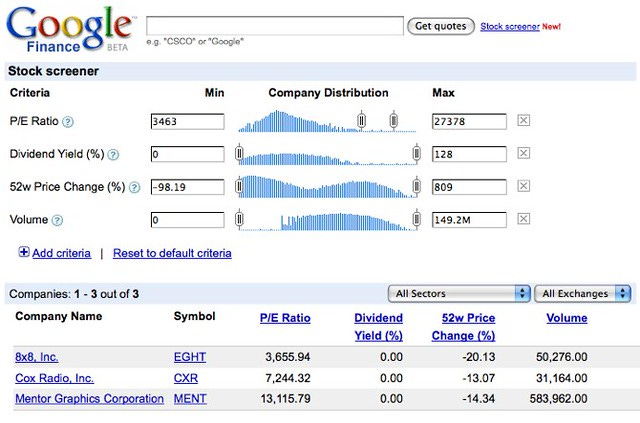Sort results by P/E Ratio column
The image size is (640, 423).
click(x=285, y=318)
